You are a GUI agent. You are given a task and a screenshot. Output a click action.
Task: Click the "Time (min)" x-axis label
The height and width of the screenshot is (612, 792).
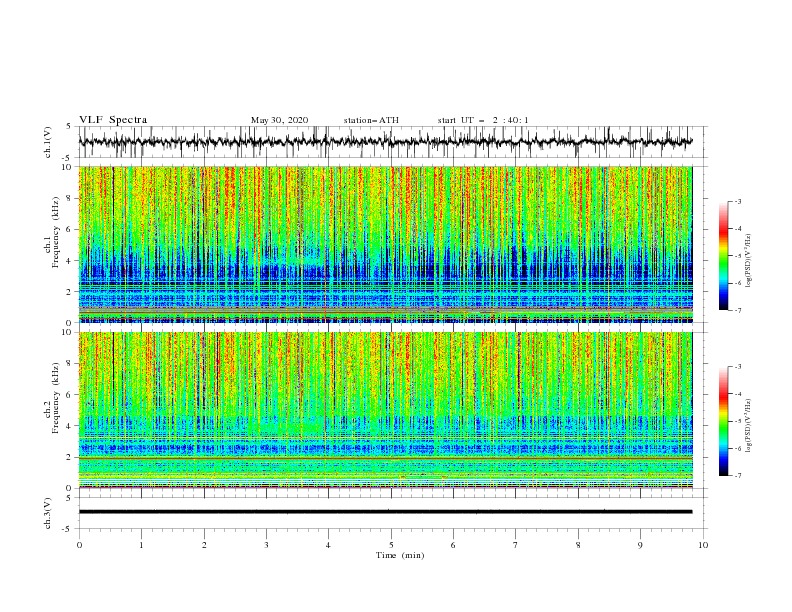tap(400, 555)
